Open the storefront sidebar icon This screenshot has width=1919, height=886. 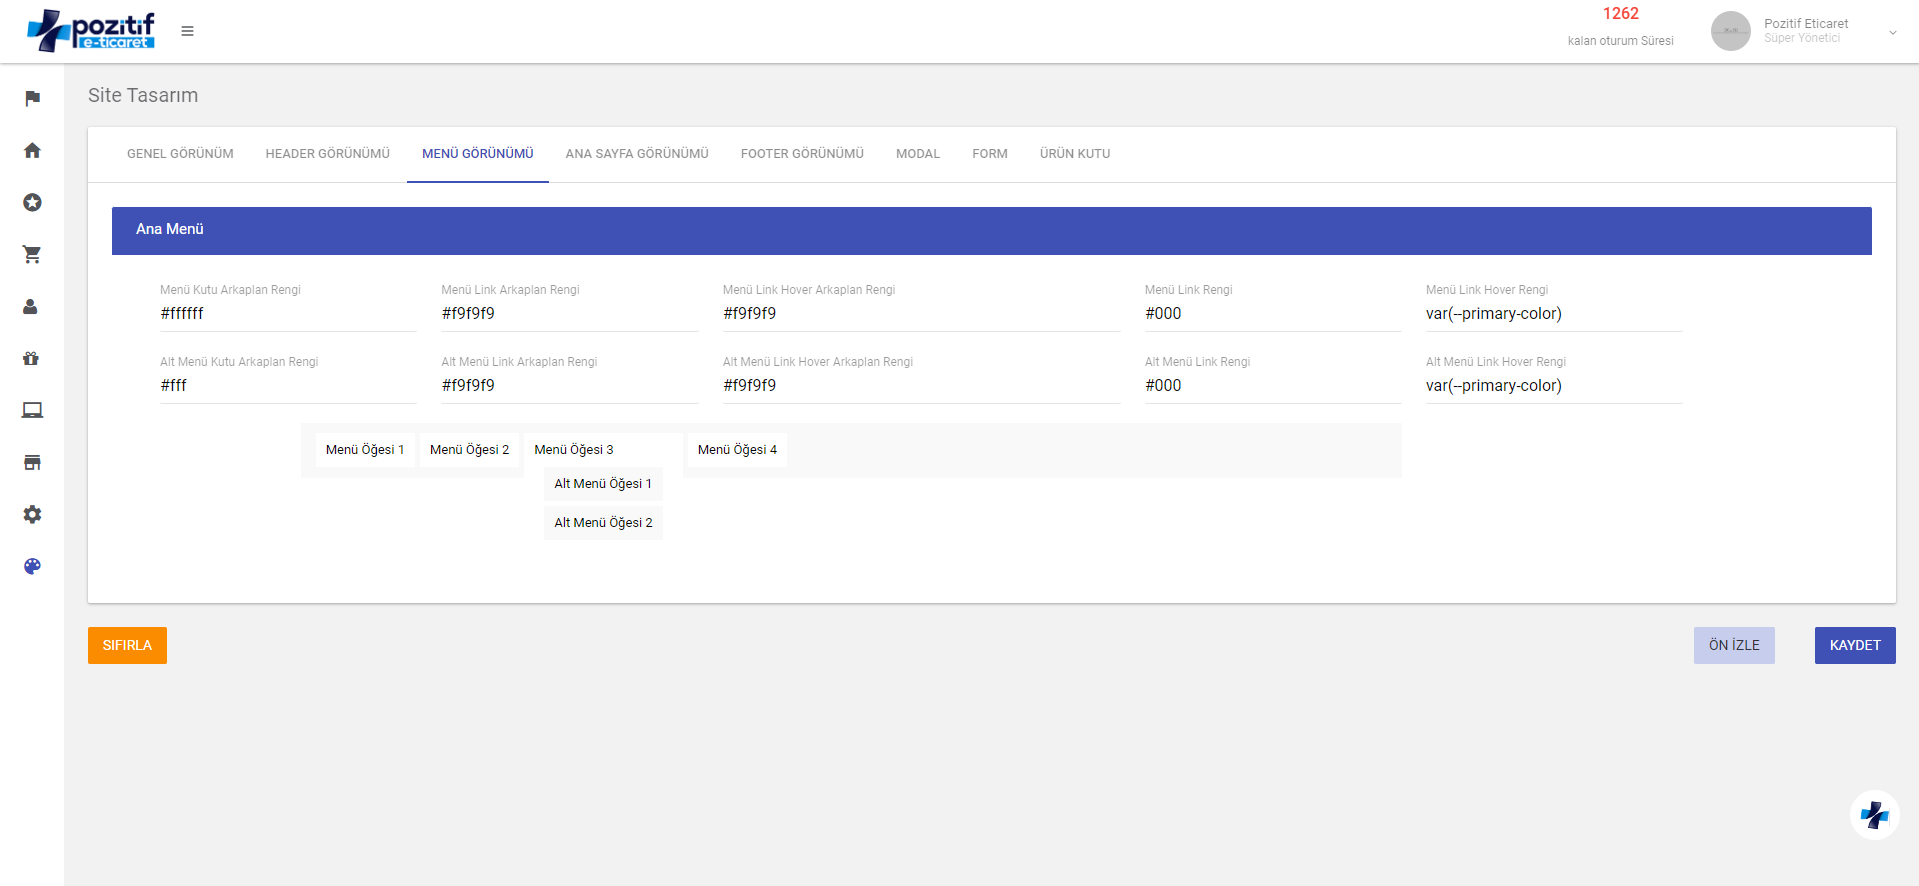pyautogui.click(x=32, y=462)
